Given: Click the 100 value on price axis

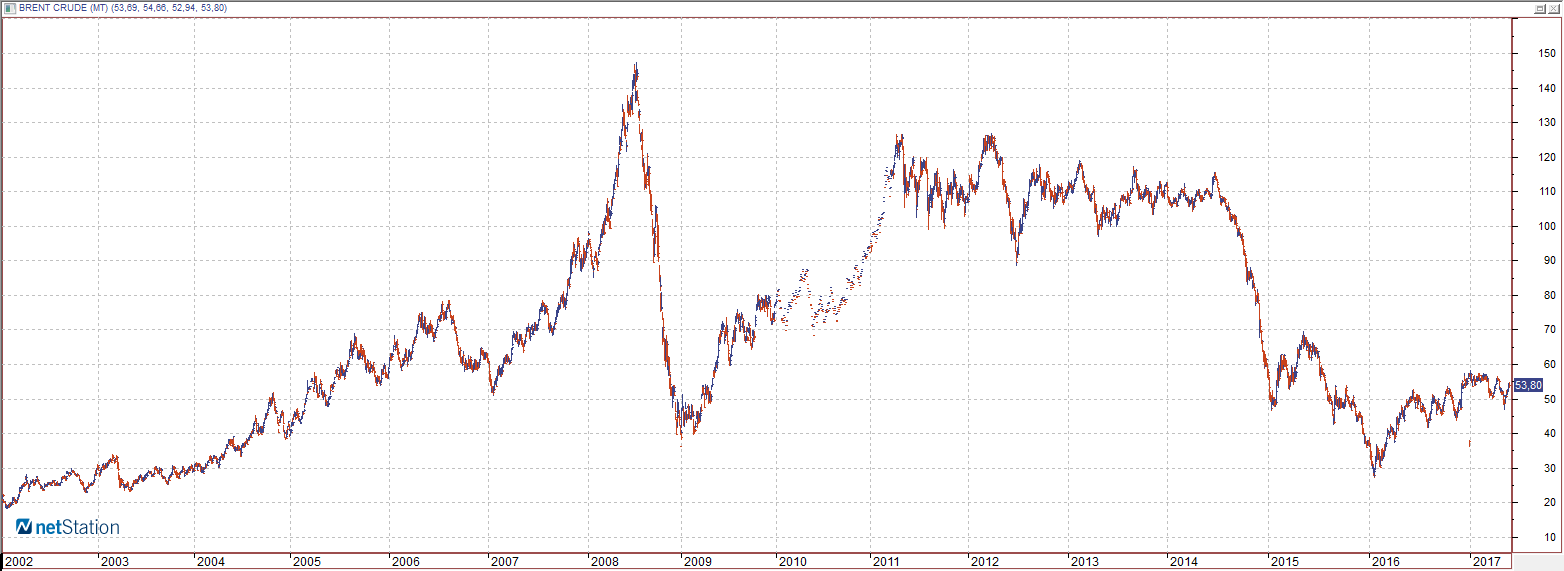Looking at the screenshot, I should coord(1546,226).
